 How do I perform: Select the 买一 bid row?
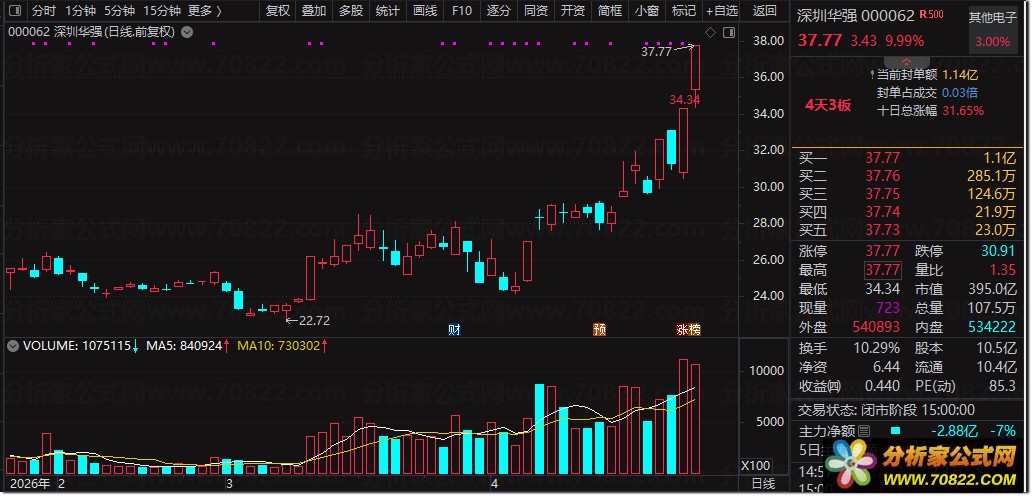point(907,158)
